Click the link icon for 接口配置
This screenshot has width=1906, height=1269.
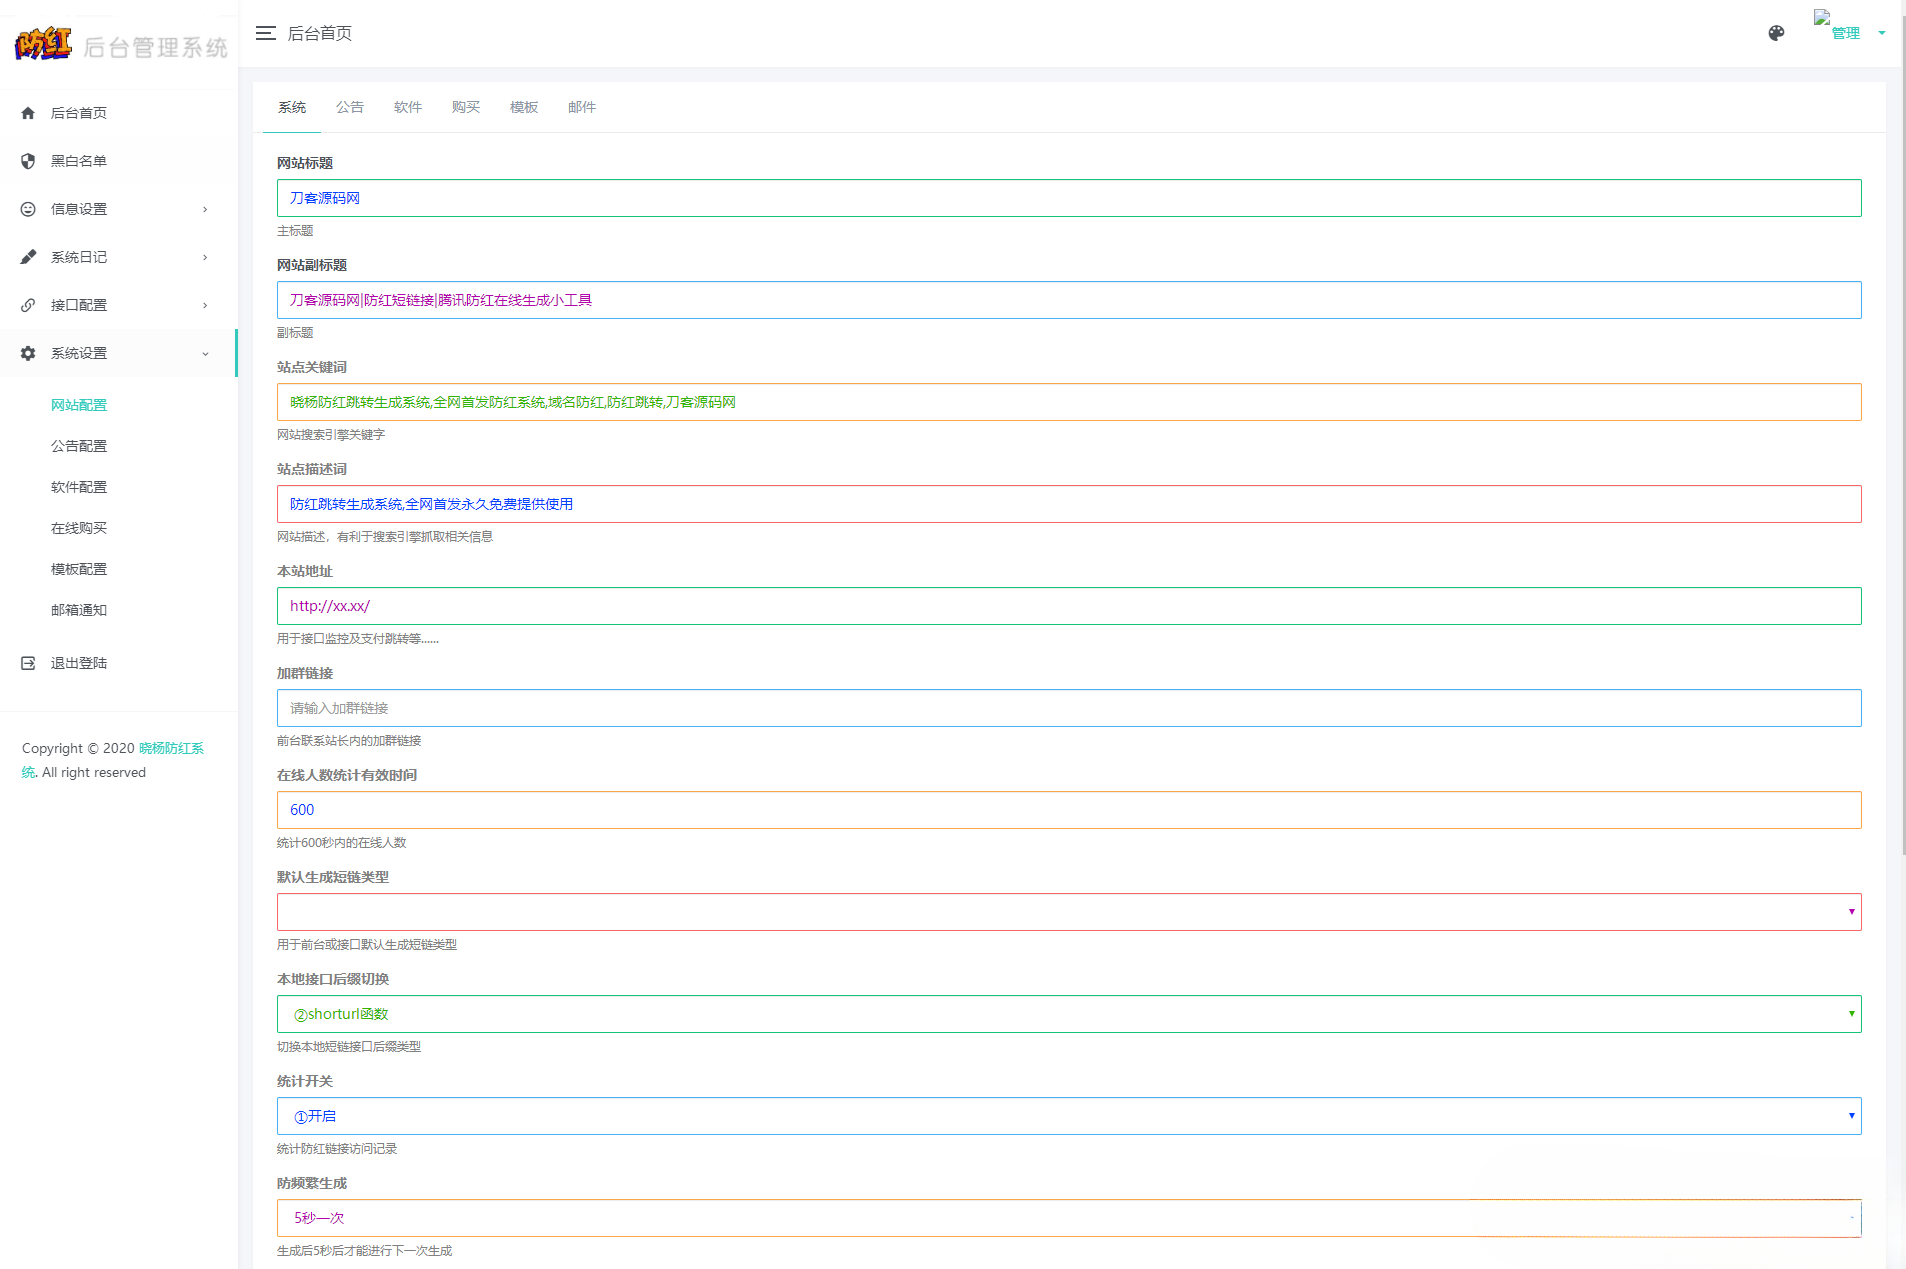[28, 305]
